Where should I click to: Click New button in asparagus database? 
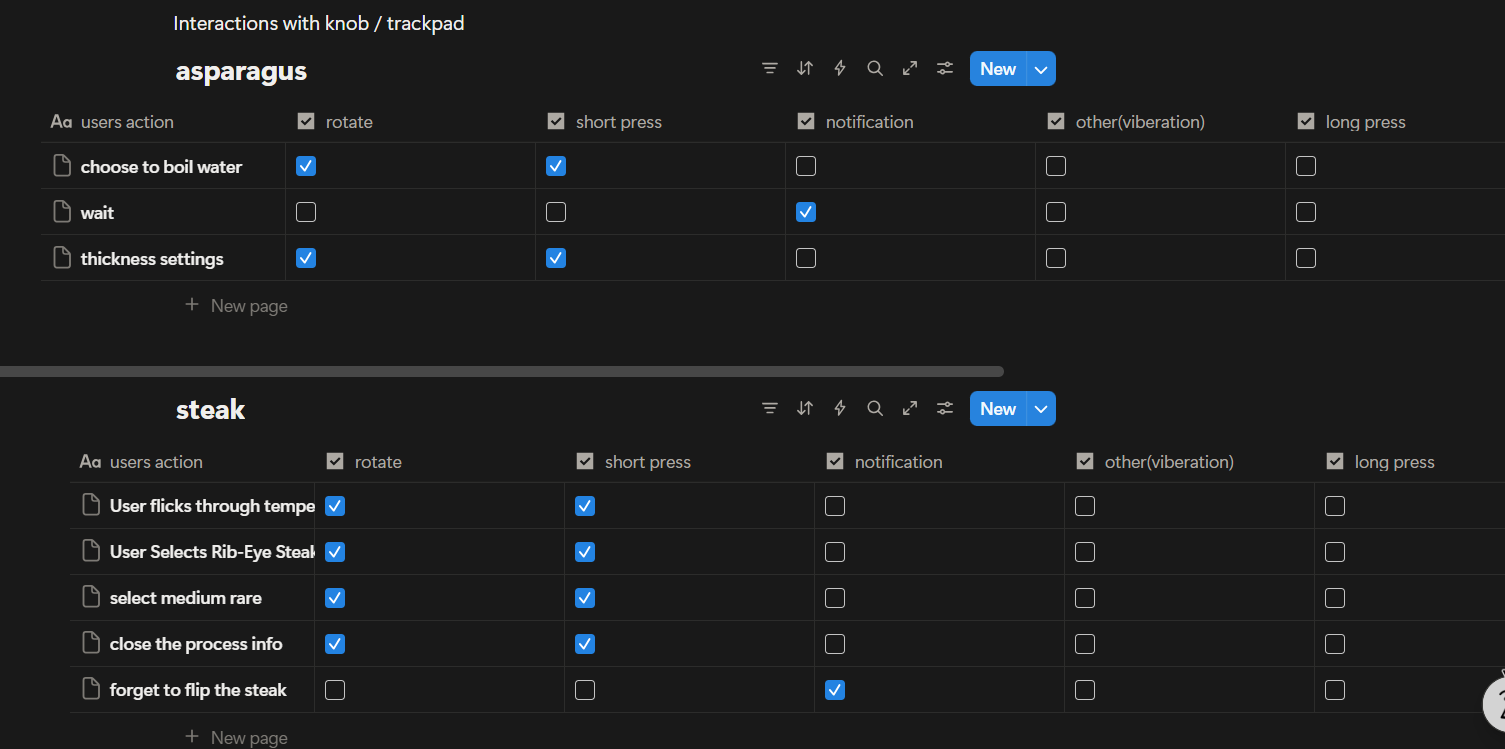[998, 69]
